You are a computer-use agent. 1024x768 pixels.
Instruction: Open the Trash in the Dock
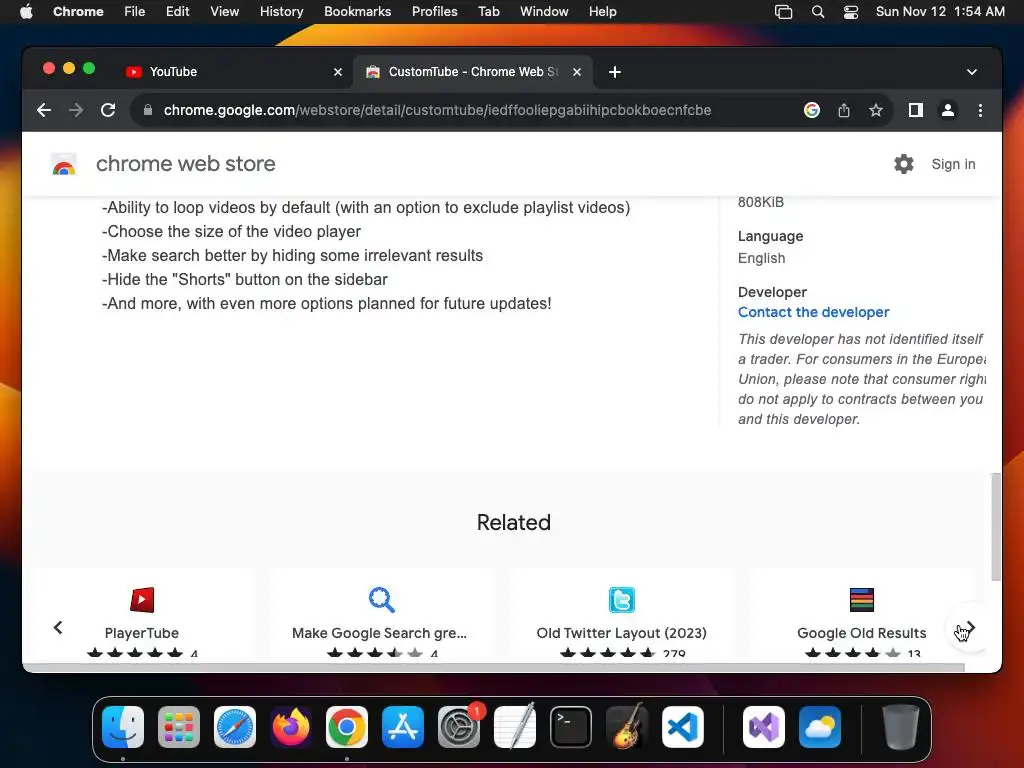tap(901, 727)
